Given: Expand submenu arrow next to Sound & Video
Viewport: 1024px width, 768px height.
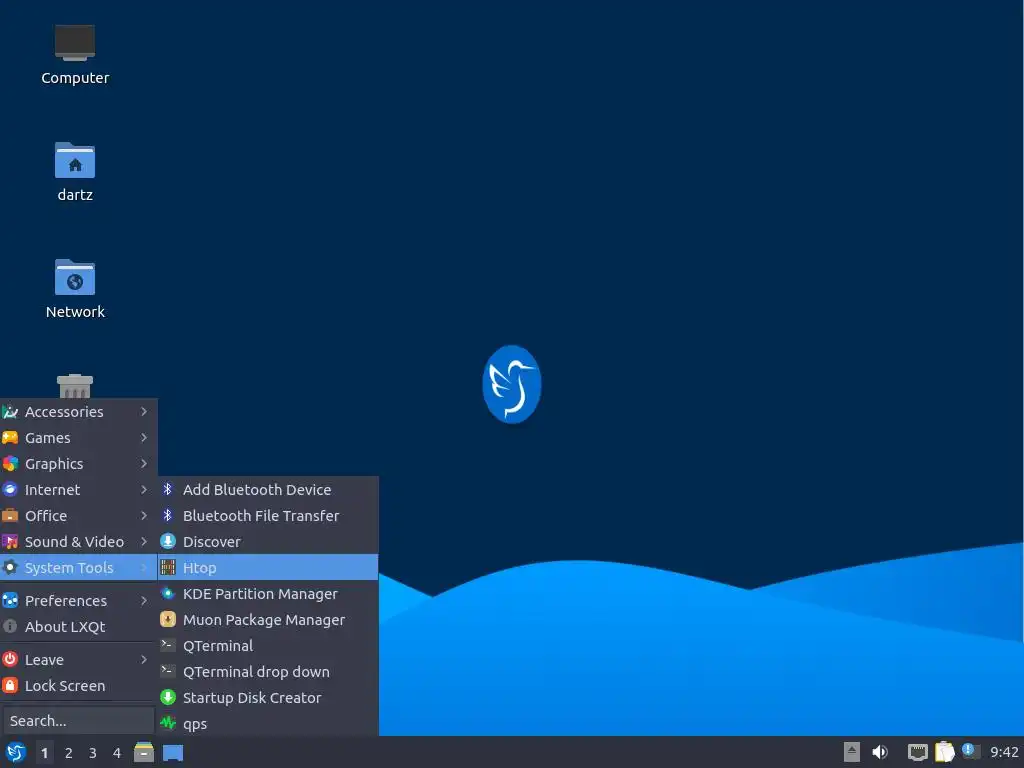Looking at the screenshot, I should [x=144, y=542].
